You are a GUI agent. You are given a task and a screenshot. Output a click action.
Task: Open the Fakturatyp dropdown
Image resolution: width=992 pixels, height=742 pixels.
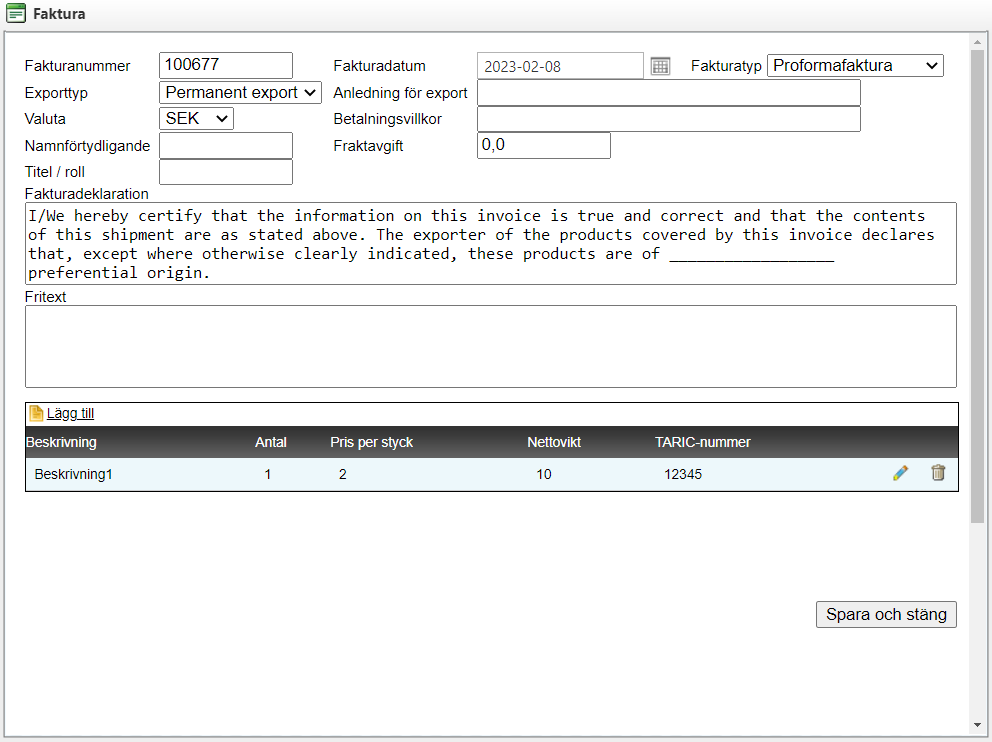click(855, 66)
